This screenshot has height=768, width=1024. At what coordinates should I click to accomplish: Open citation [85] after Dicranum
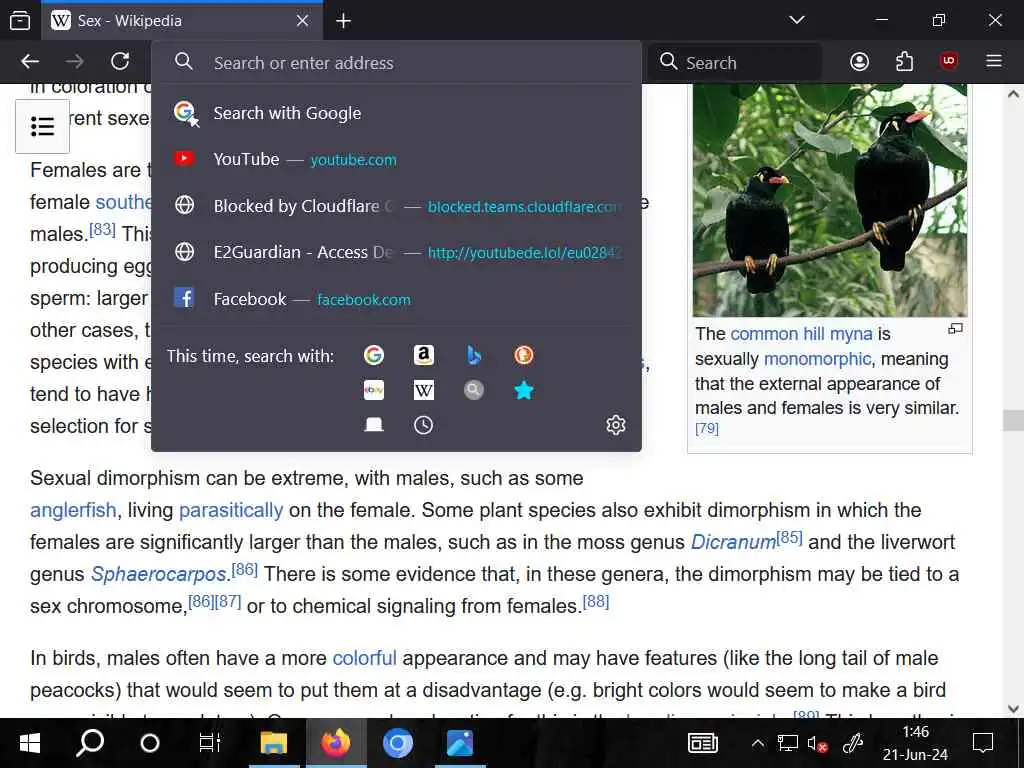pos(790,537)
